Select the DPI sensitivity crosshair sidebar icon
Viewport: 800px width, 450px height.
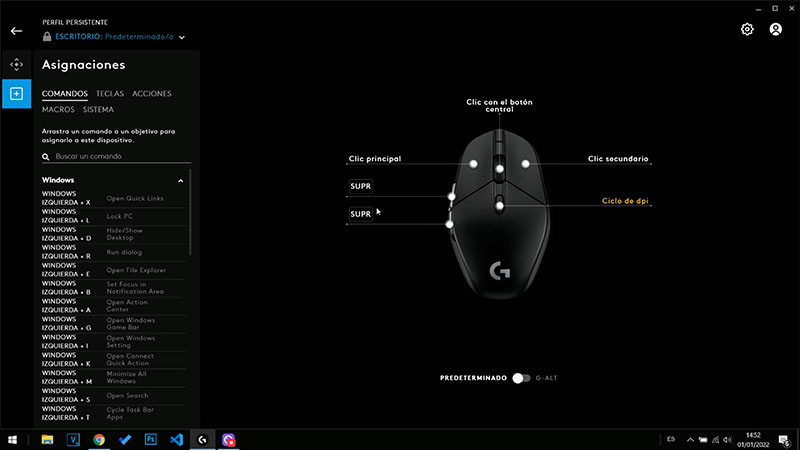(x=16, y=65)
